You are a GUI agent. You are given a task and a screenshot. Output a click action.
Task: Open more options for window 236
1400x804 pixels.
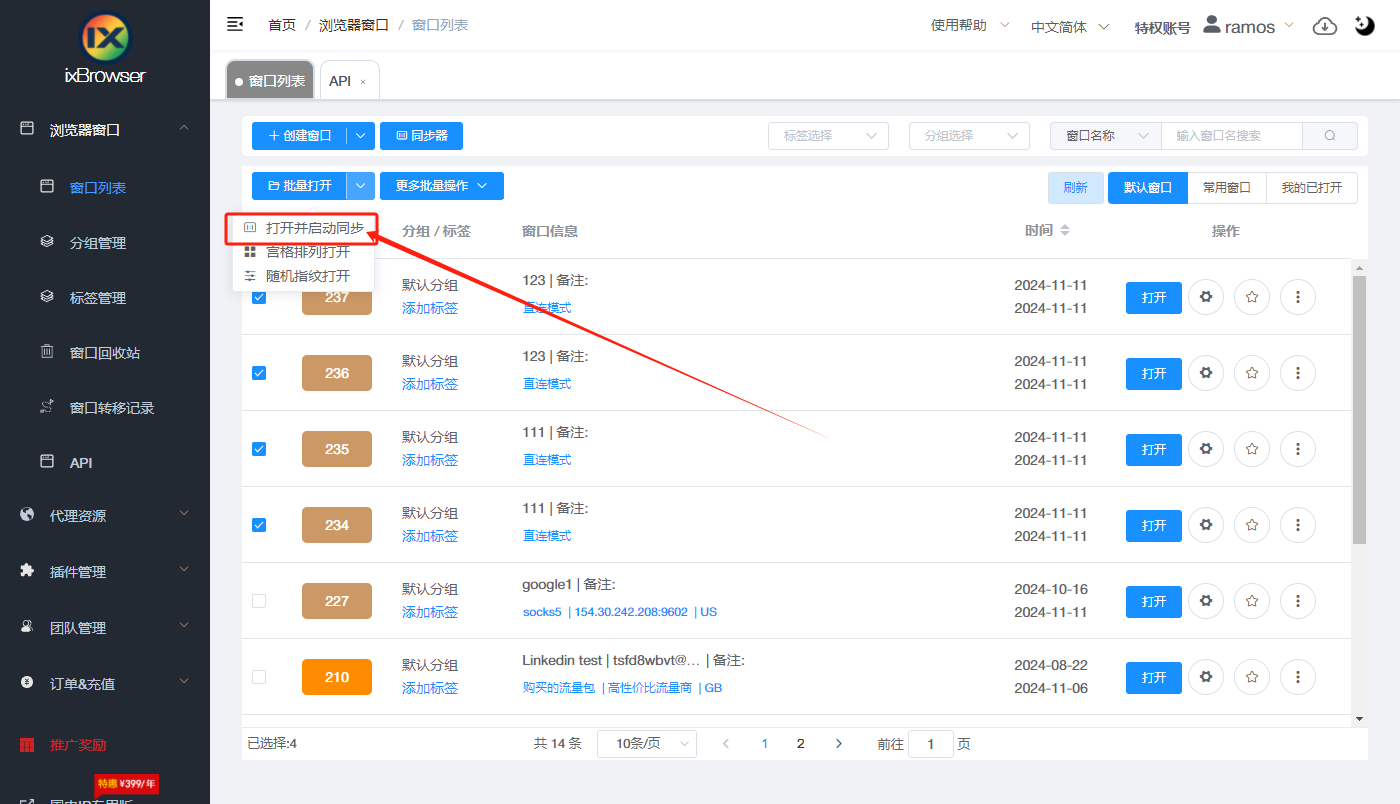point(1298,373)
